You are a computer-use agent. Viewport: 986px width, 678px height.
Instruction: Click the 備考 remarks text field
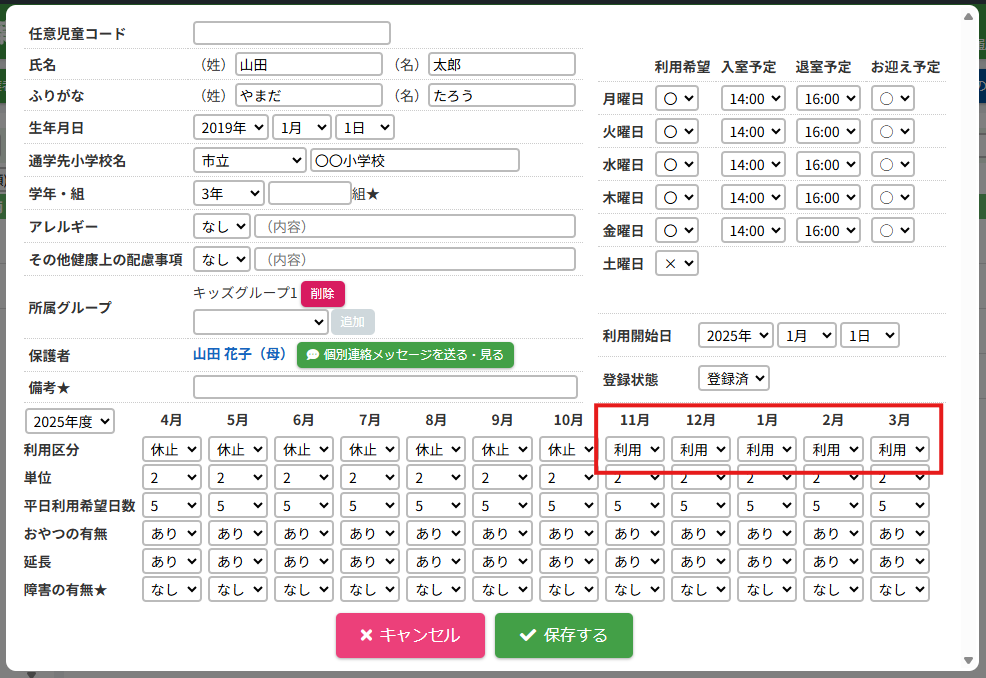coord(385,387)
